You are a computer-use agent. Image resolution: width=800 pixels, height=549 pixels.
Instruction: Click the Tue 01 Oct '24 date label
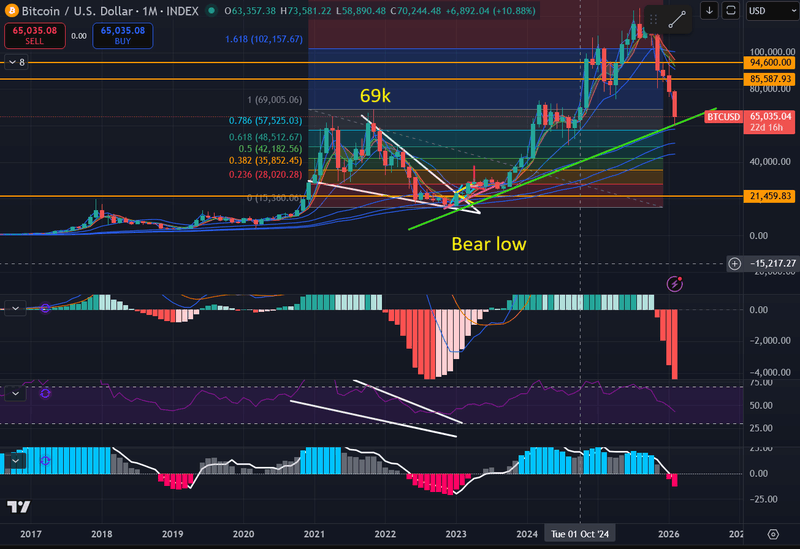pyautogui.click(x=580, y=534)
